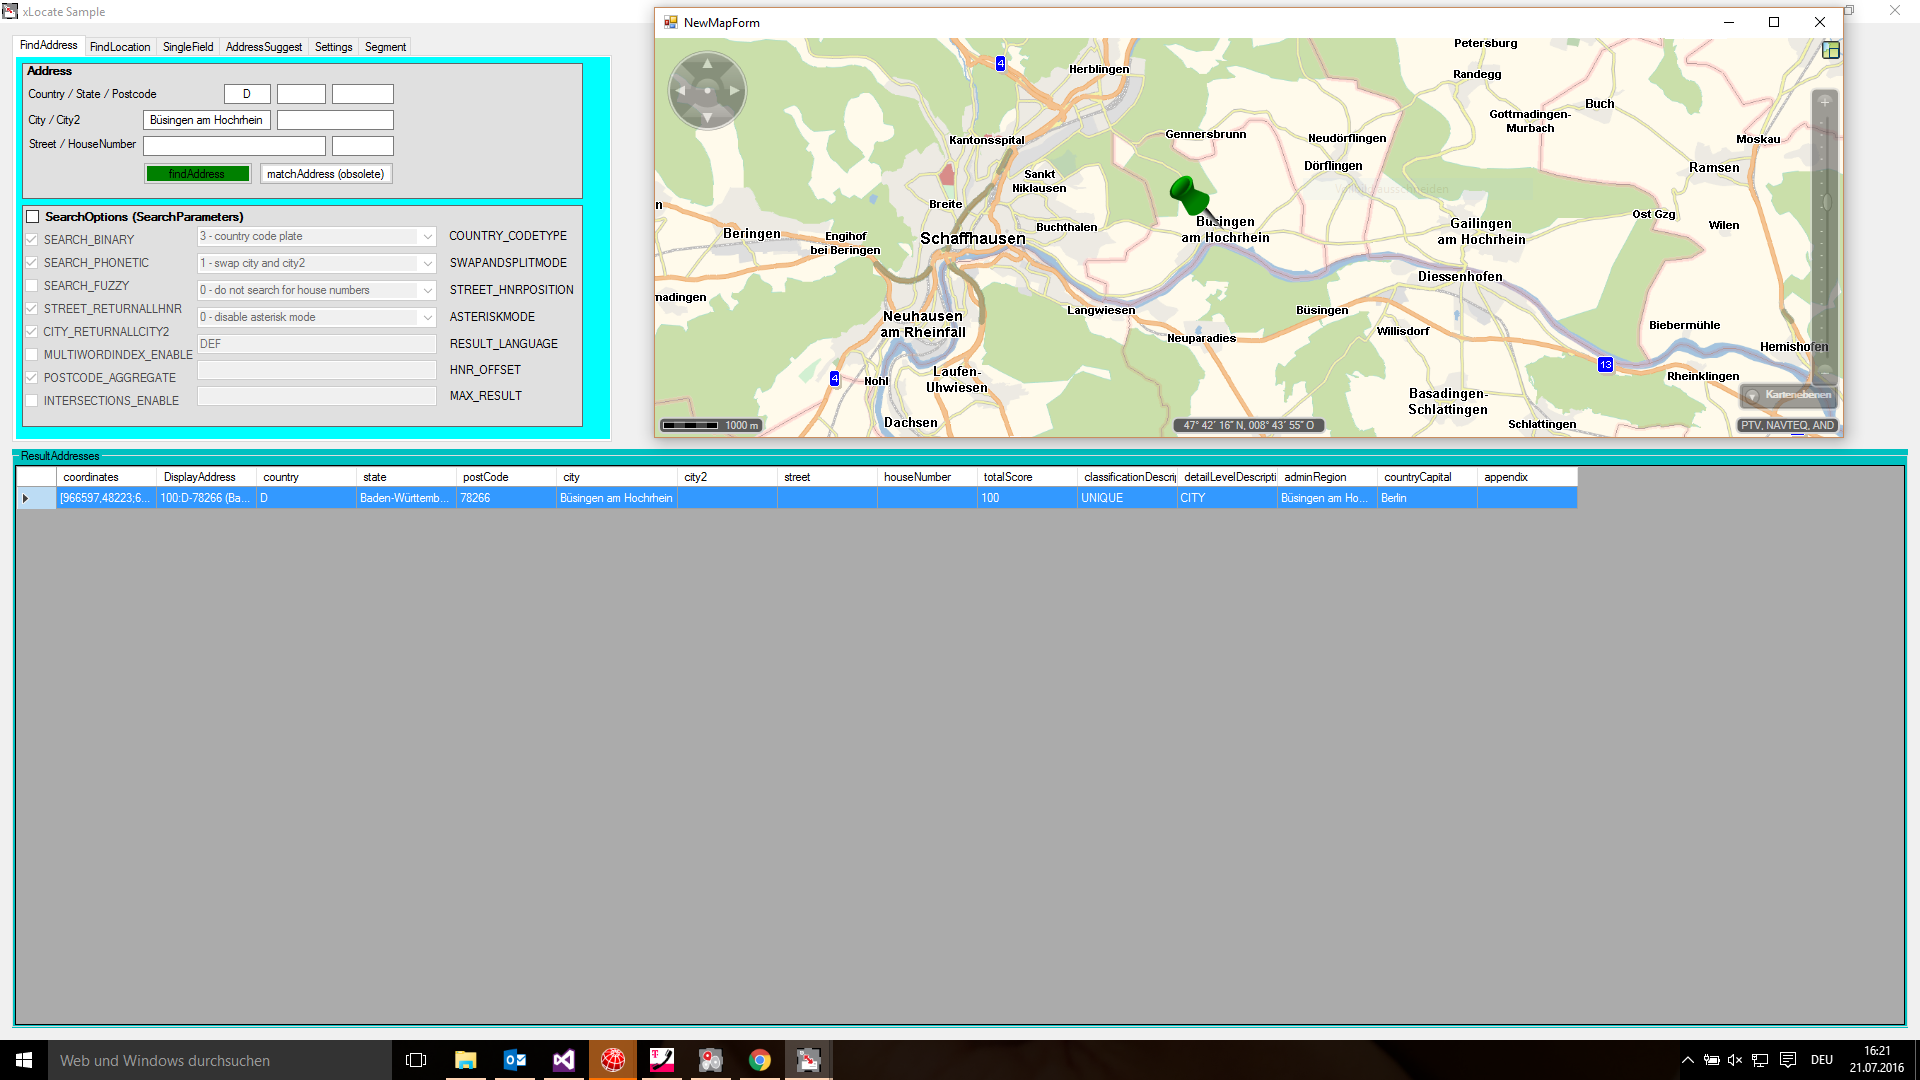Click the map zoom-out minus button
Image resolution: width=1920 pixels, height=1080 pixels.
click(1825, 372)
